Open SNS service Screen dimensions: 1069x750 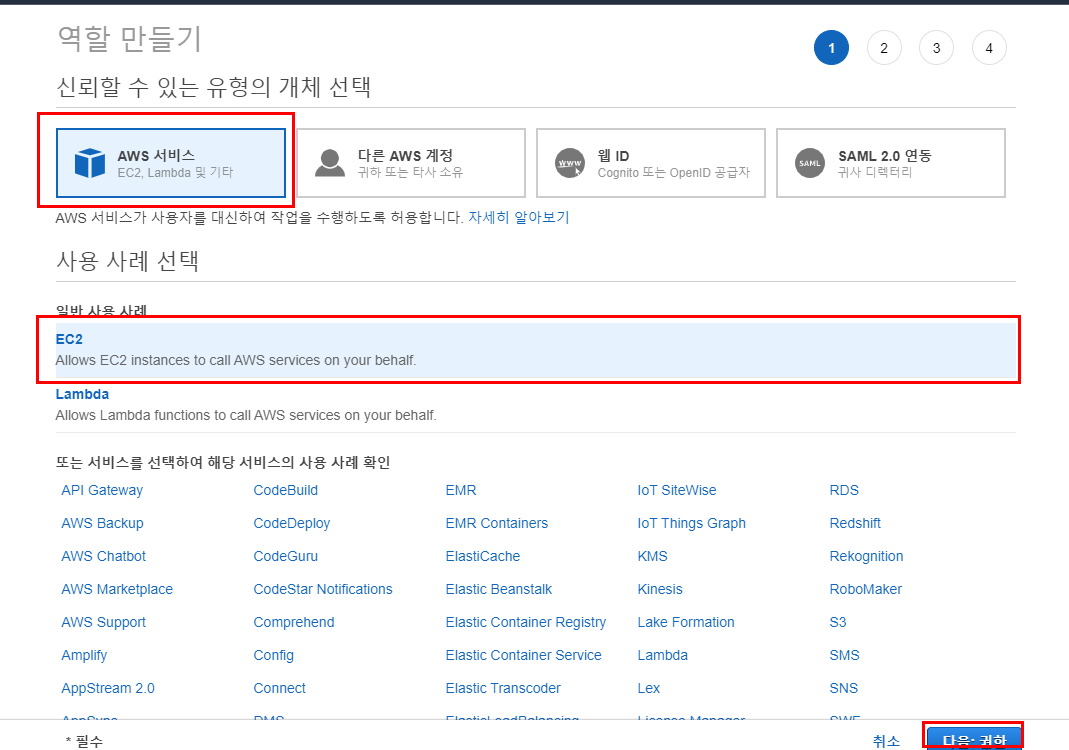click(x=843, y=688)
